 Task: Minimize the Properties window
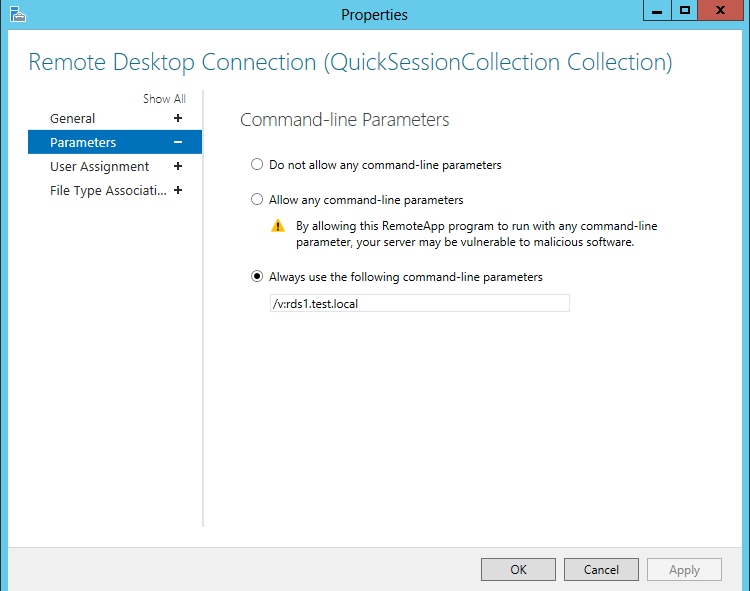657,11
